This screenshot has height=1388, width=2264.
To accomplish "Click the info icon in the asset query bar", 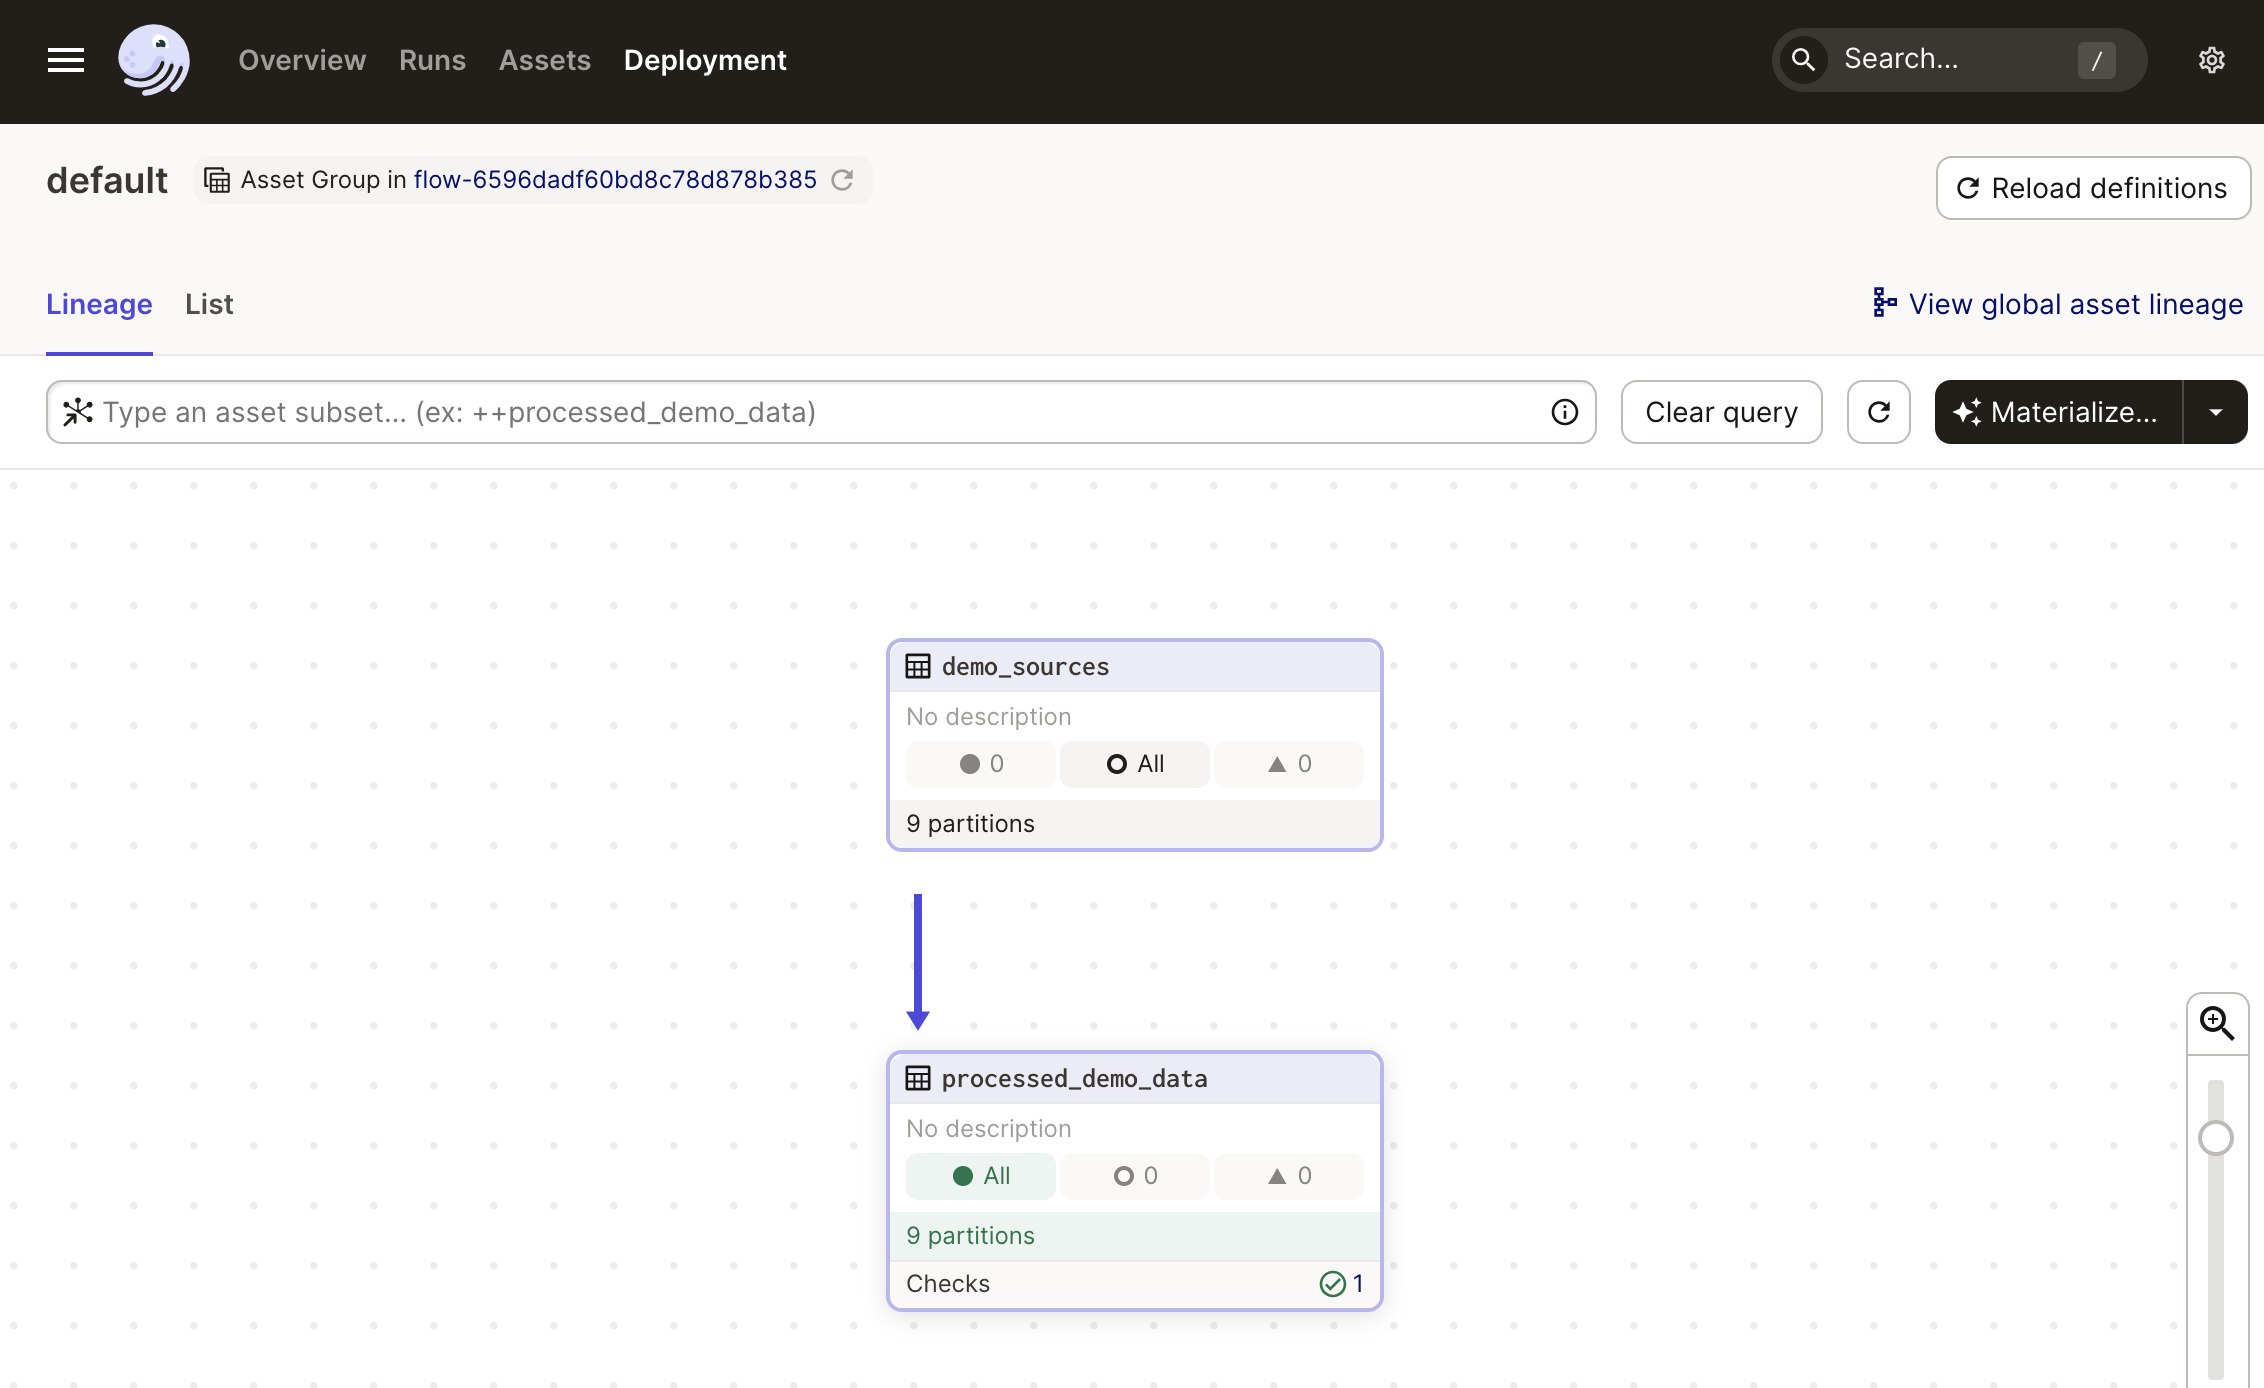I will tap(1565, 412).
